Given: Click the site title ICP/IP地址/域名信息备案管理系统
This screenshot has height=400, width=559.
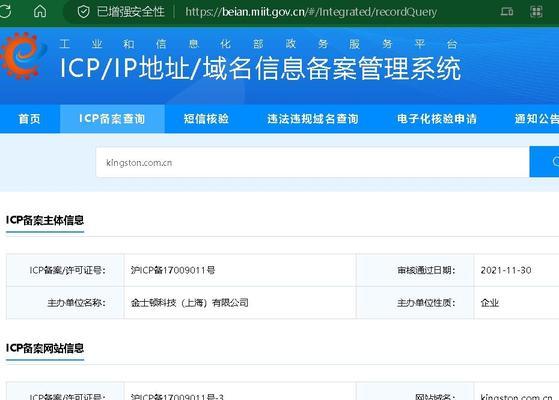Looking at the screenshot, I should click(x=260, y=68).
